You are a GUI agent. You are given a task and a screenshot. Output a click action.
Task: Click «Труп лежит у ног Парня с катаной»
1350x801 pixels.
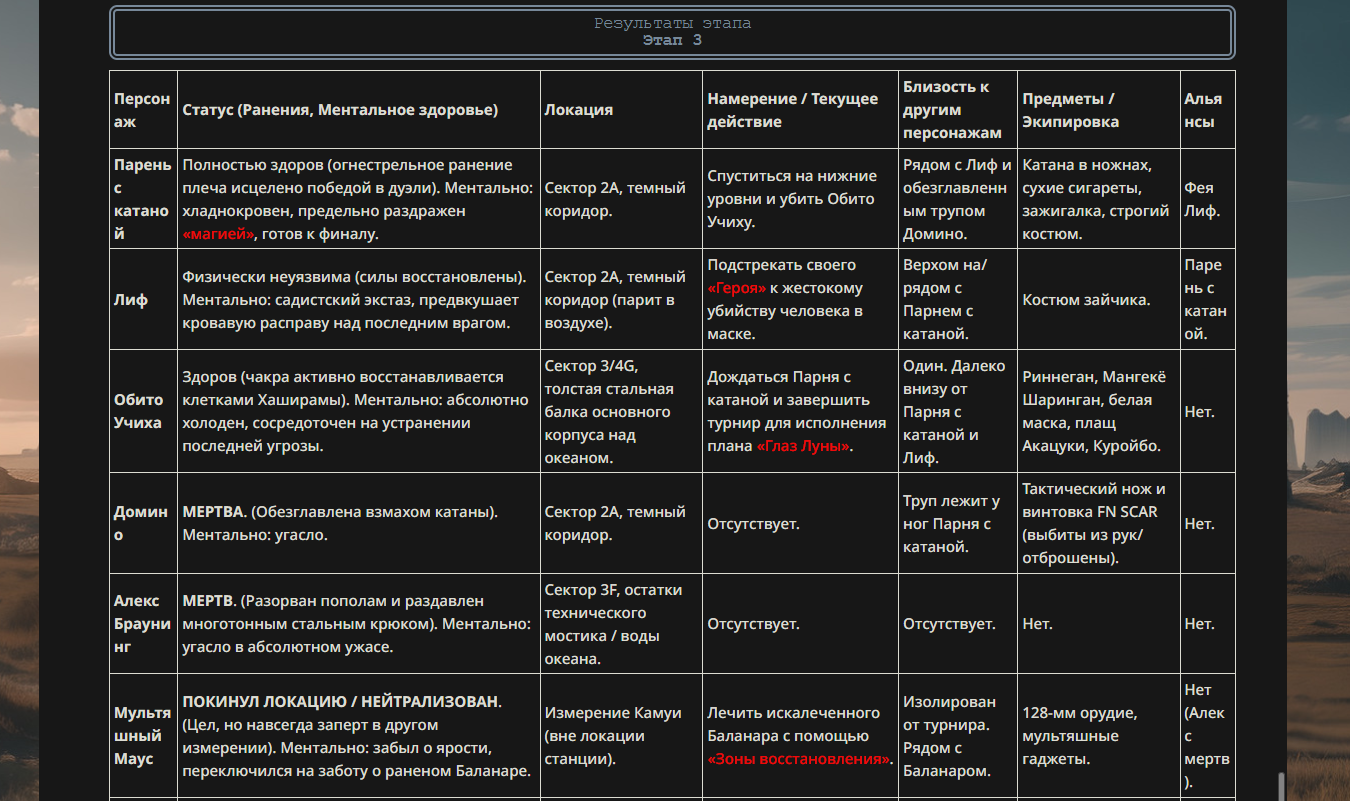[x=958, y=524]
